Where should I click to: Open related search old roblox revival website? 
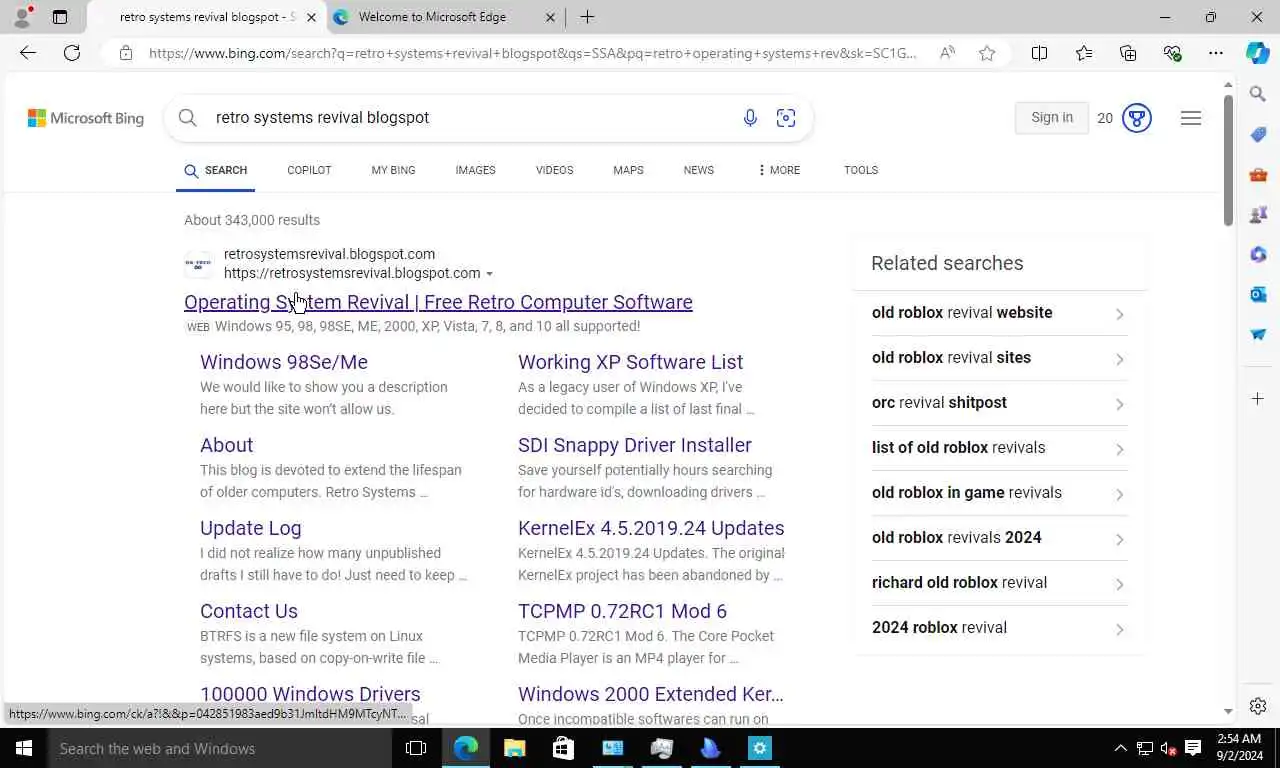click(x=1000, y=313)
